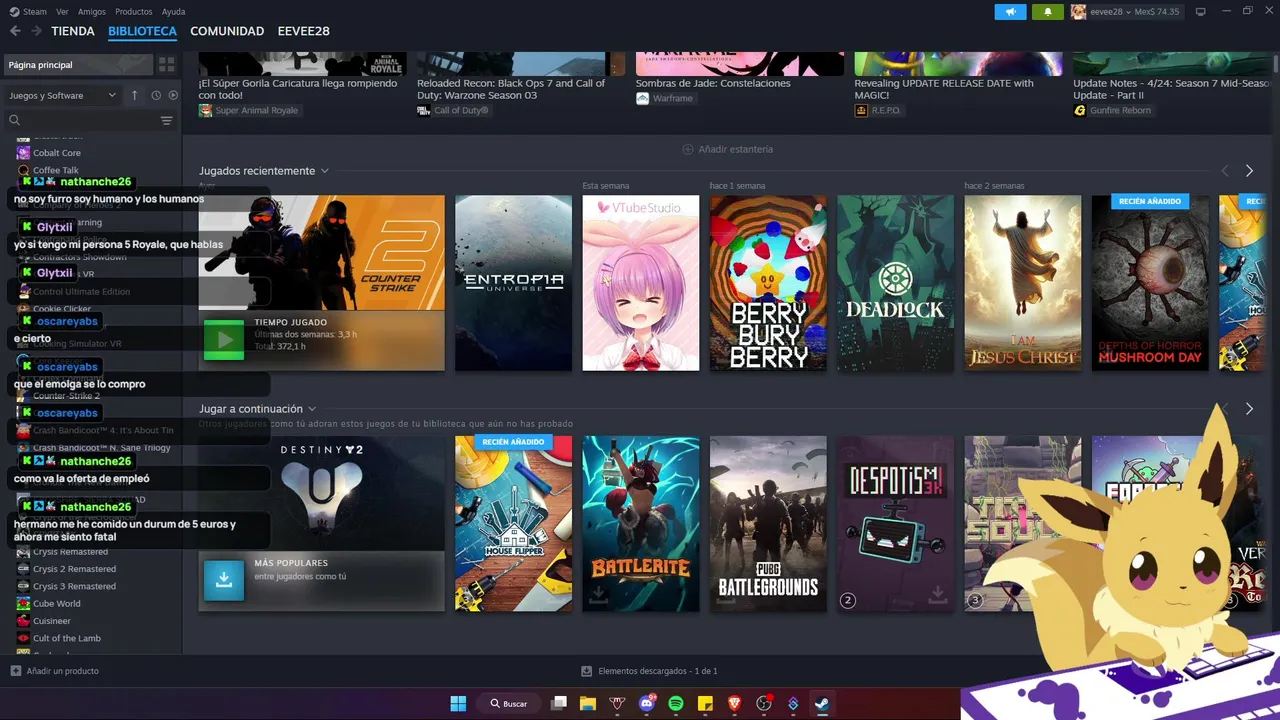Switch library to collections grid view
The width and height of the screenshot is (1280, 720).
167,65
